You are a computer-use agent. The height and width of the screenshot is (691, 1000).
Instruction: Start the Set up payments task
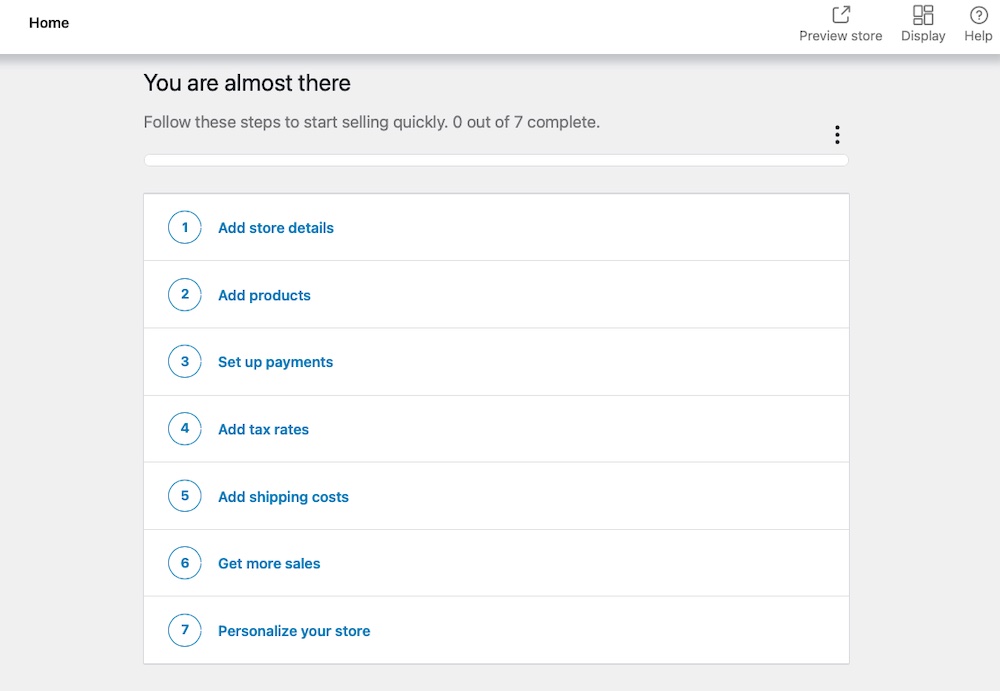pos(496,362)
